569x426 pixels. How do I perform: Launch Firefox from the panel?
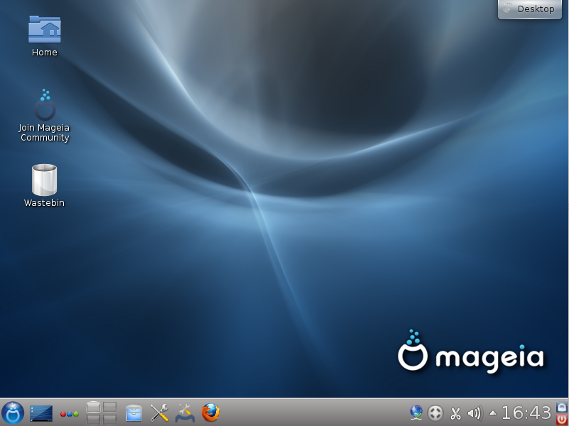click(210, 413)
